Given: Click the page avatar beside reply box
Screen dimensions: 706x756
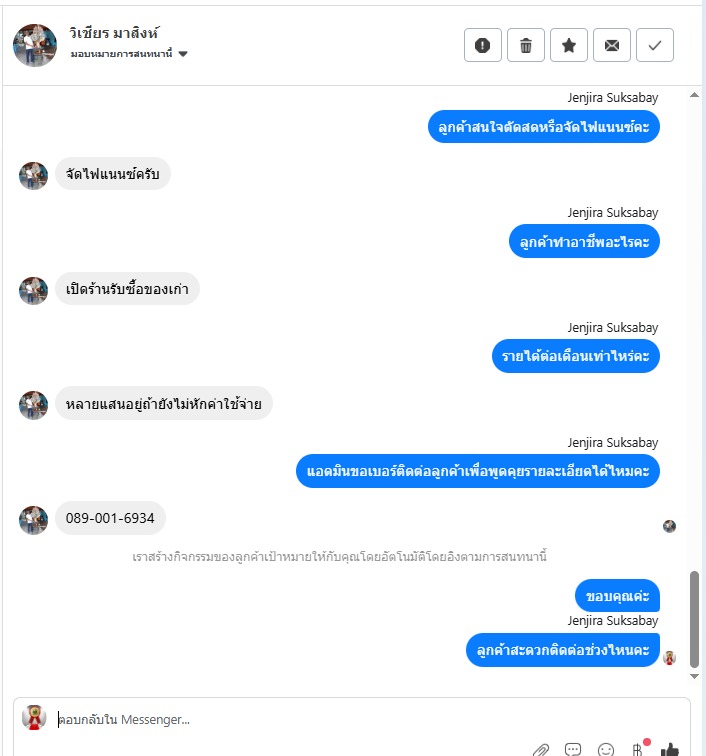Looking at the screenshot, I should (34, 718).
